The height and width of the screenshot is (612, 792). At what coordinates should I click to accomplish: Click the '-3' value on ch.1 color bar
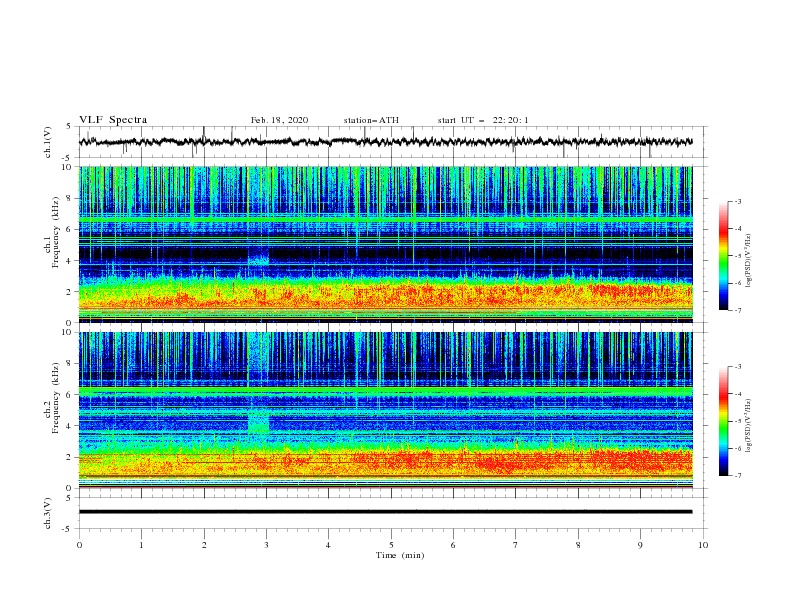pyautogui.click(x=737, y=201)
